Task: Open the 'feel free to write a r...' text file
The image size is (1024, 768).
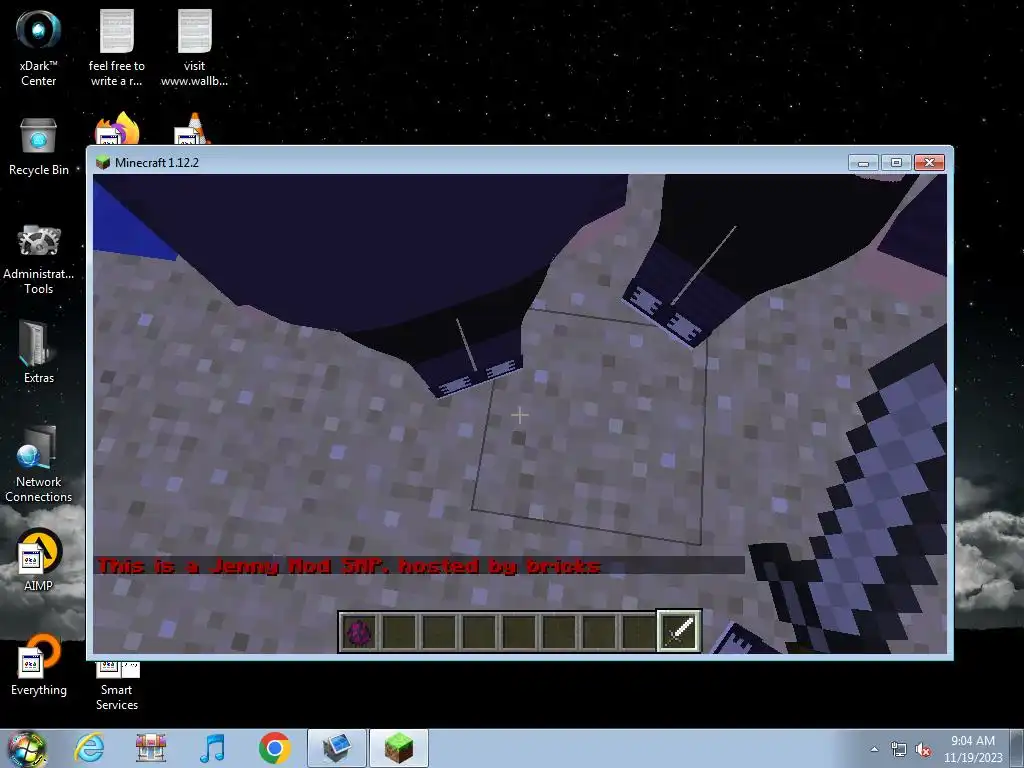Action: tap(116, 48)
